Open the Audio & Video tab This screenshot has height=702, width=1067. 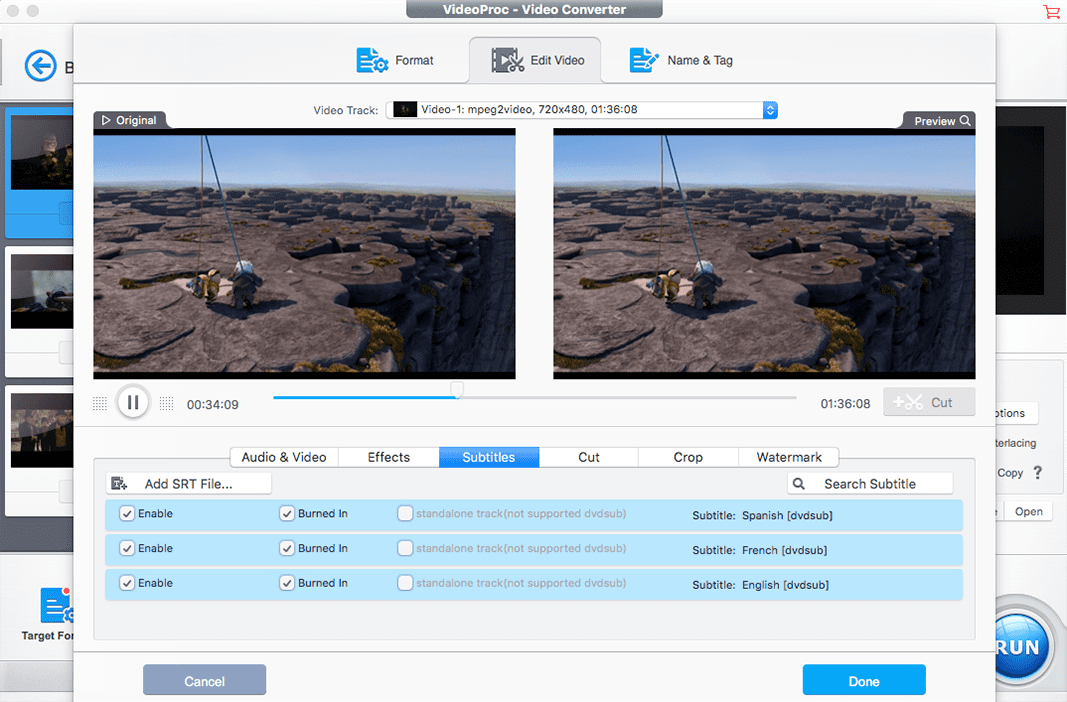[284, 457]
